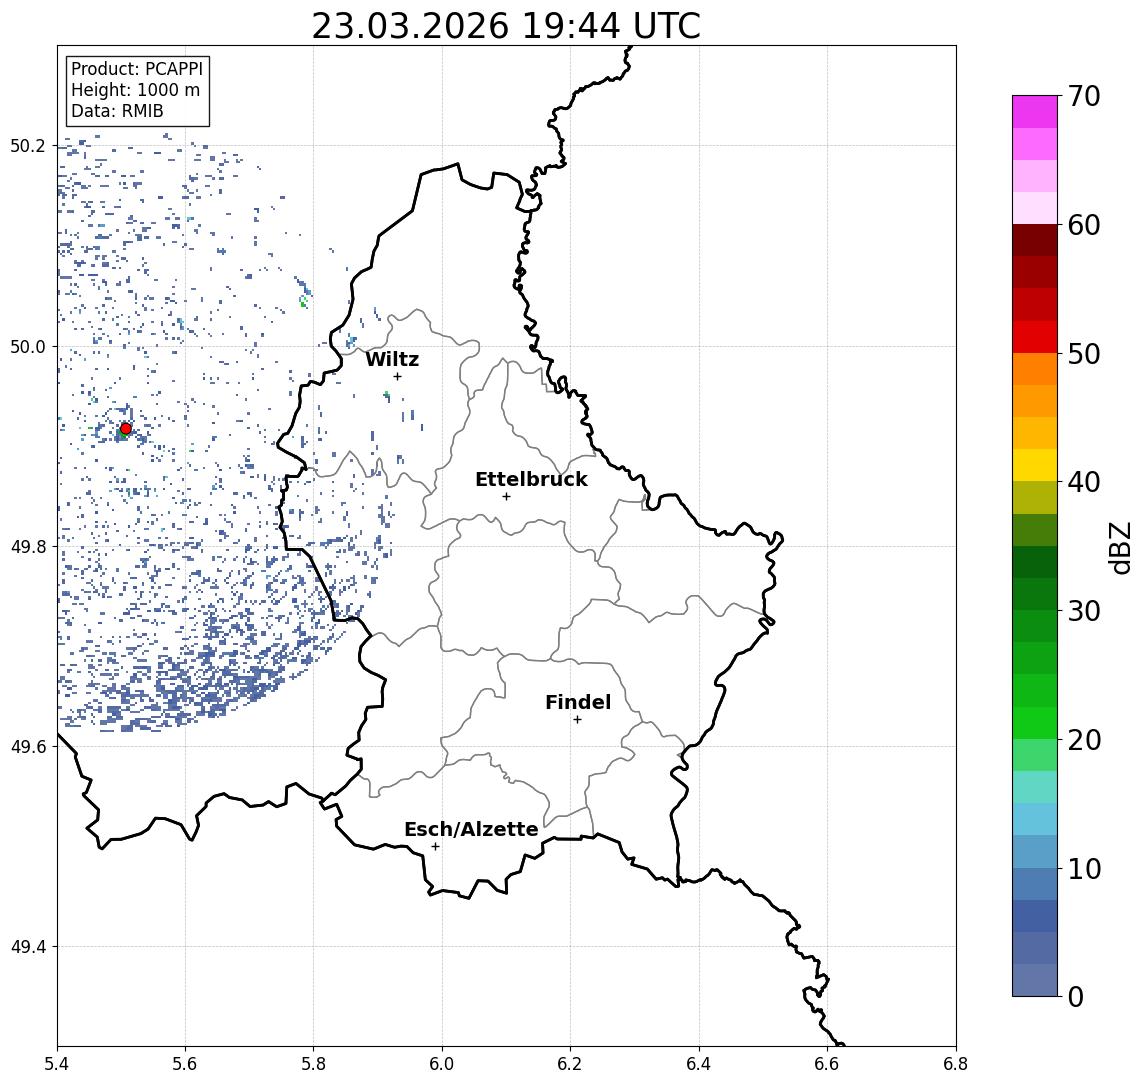Click the Esch/Alzette station label
1145x1084 pixels.
[471, 829]
